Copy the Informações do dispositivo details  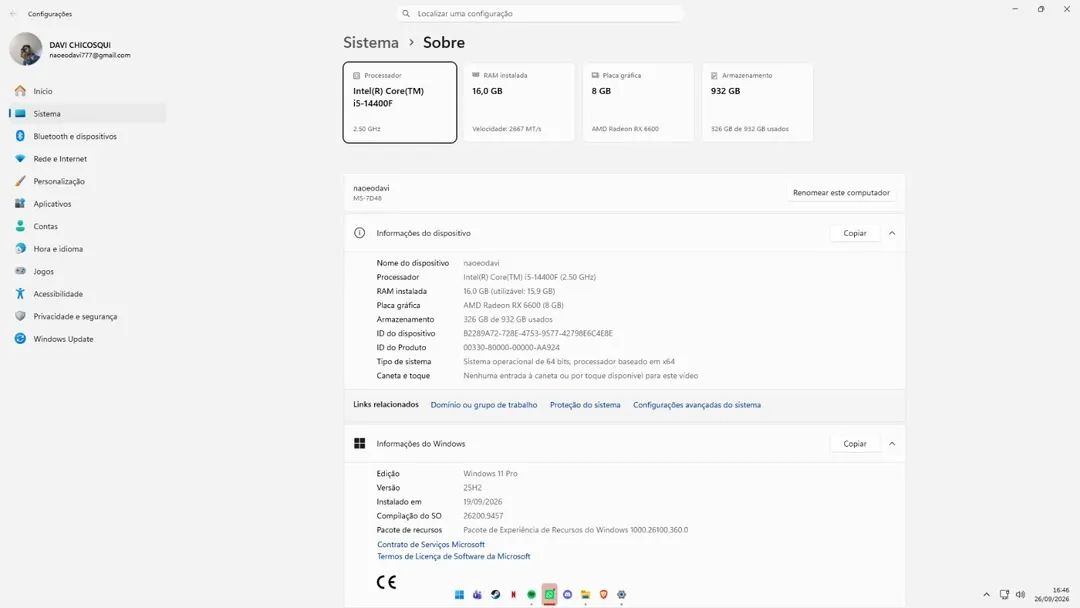pos(855,233)
